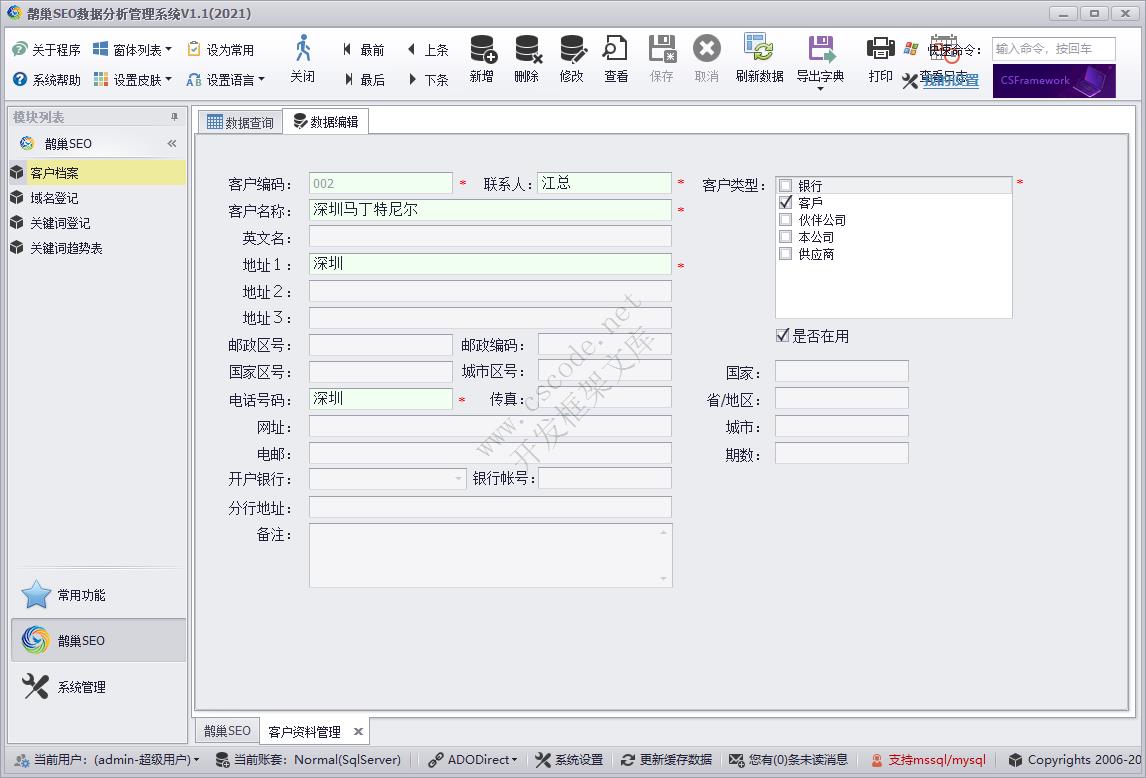Check the 银行 customer type checkbox
1146x778 pixels.
pos(785,184)
